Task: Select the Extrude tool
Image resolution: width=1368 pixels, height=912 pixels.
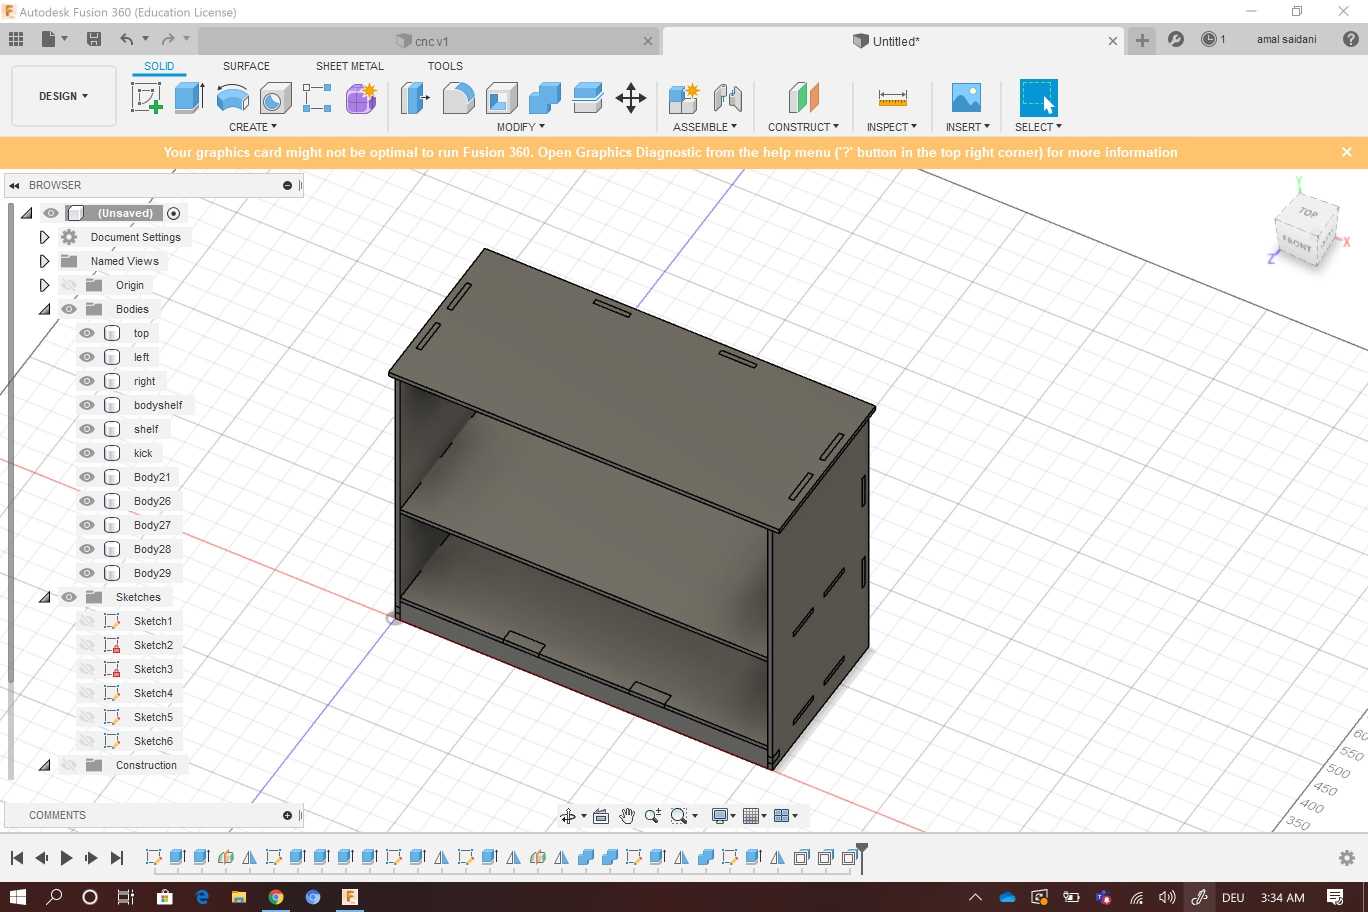Action: tap(189, 98)
